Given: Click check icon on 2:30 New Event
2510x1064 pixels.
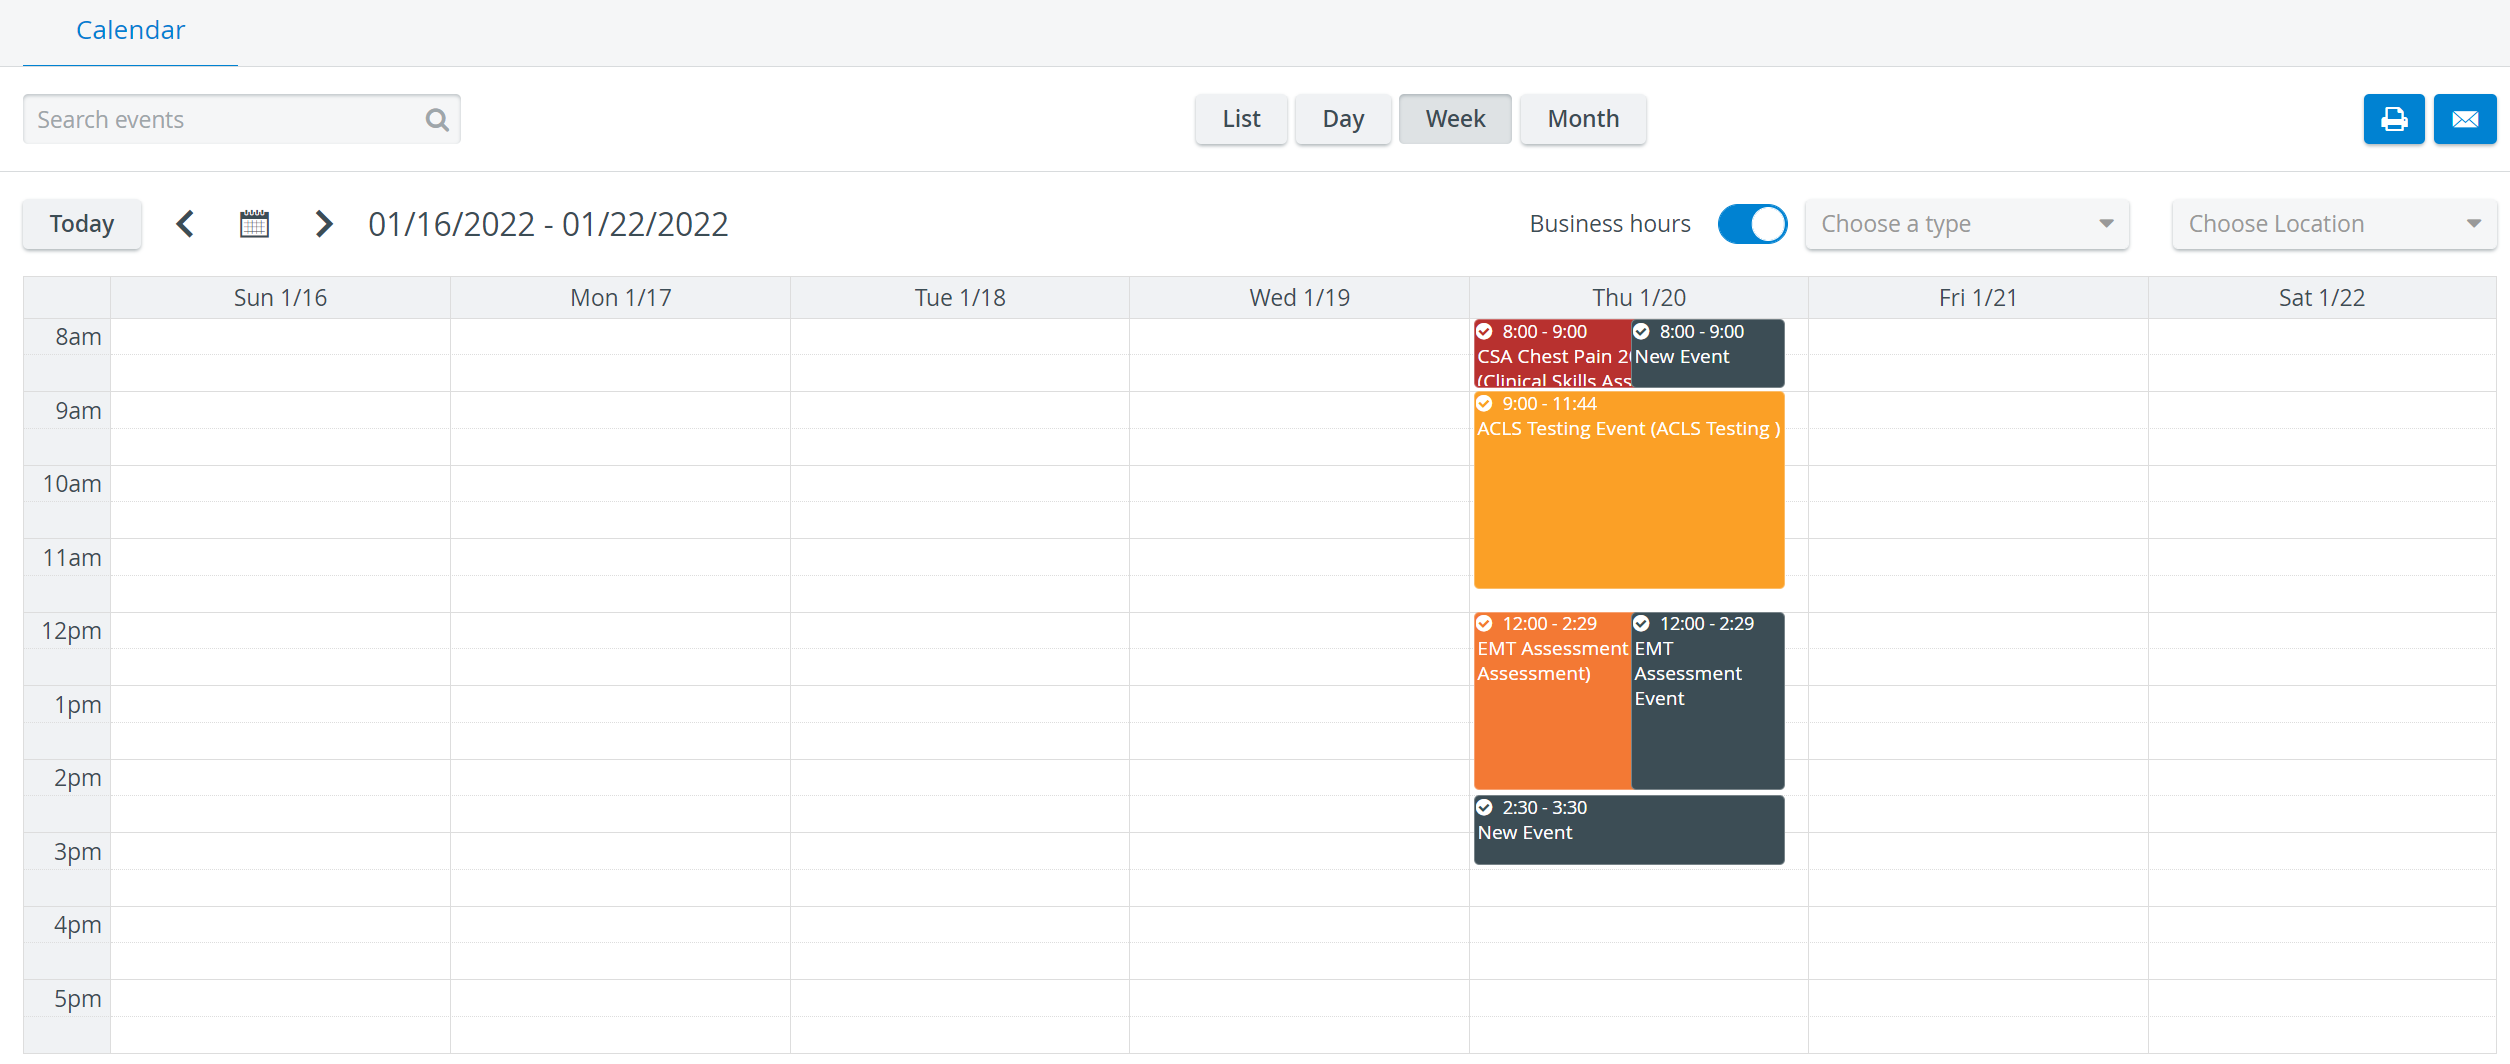Looking at the screenshot, I should [x=1485, y=807].
